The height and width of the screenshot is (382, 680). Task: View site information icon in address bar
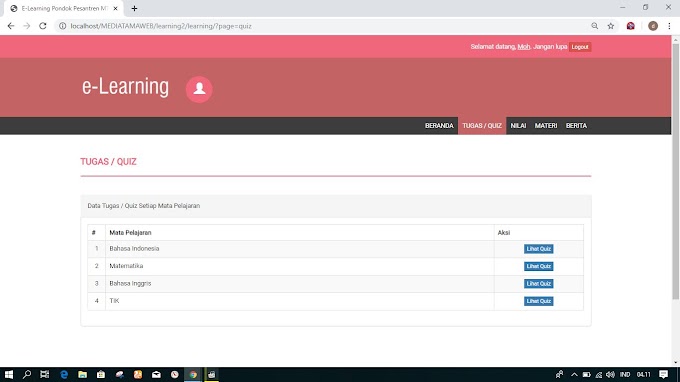tap(62, 26)
